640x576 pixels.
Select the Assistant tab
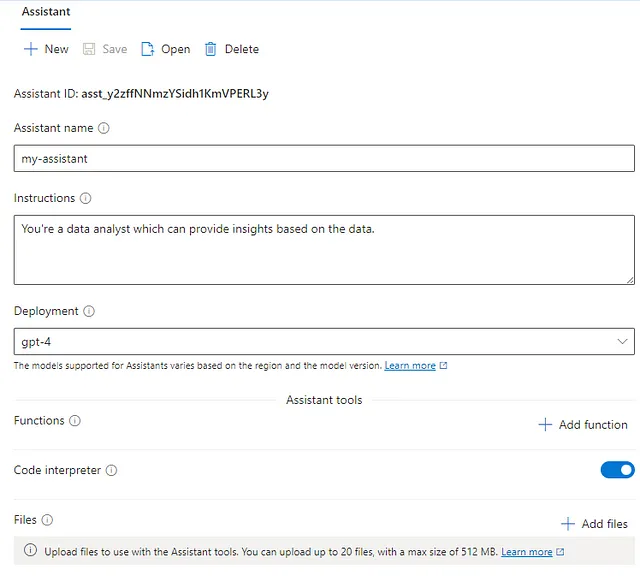pos(46,12)
